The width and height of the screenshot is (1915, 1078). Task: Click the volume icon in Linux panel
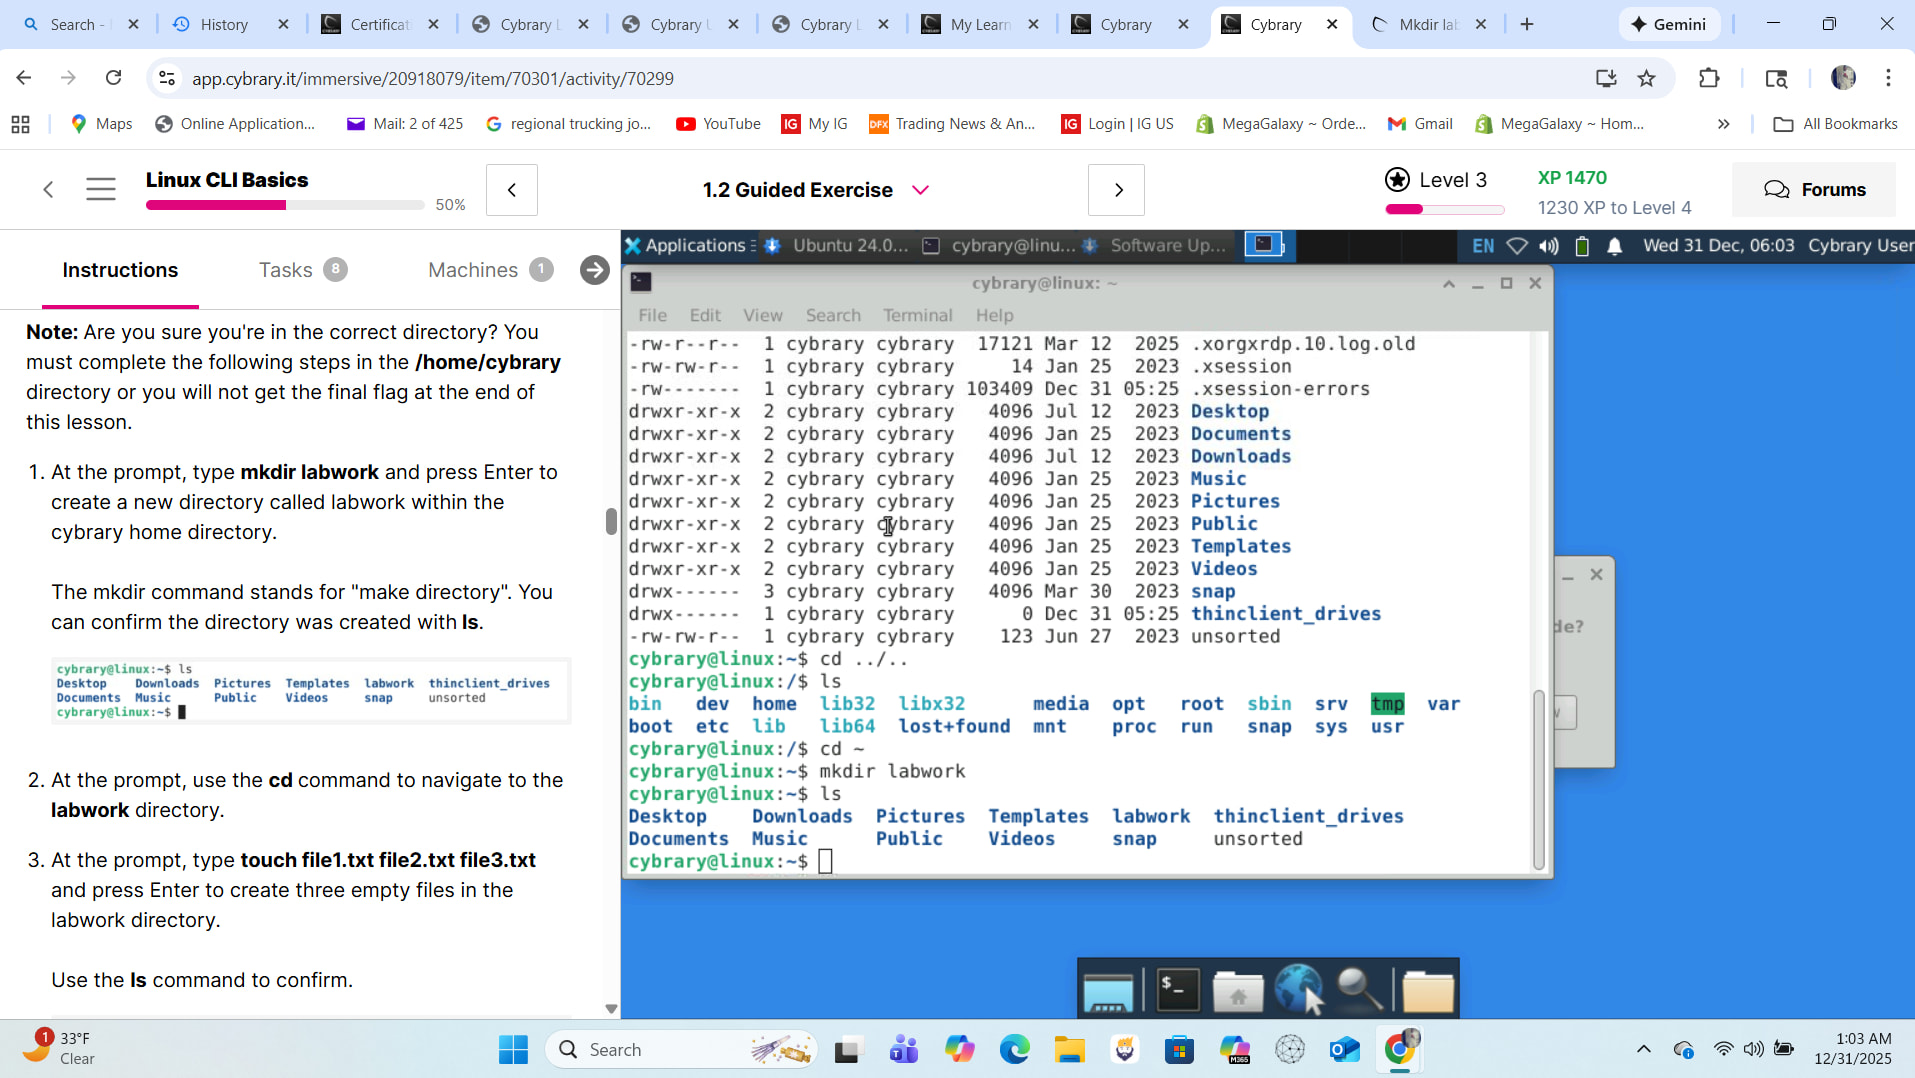[x=1549, y=246]
